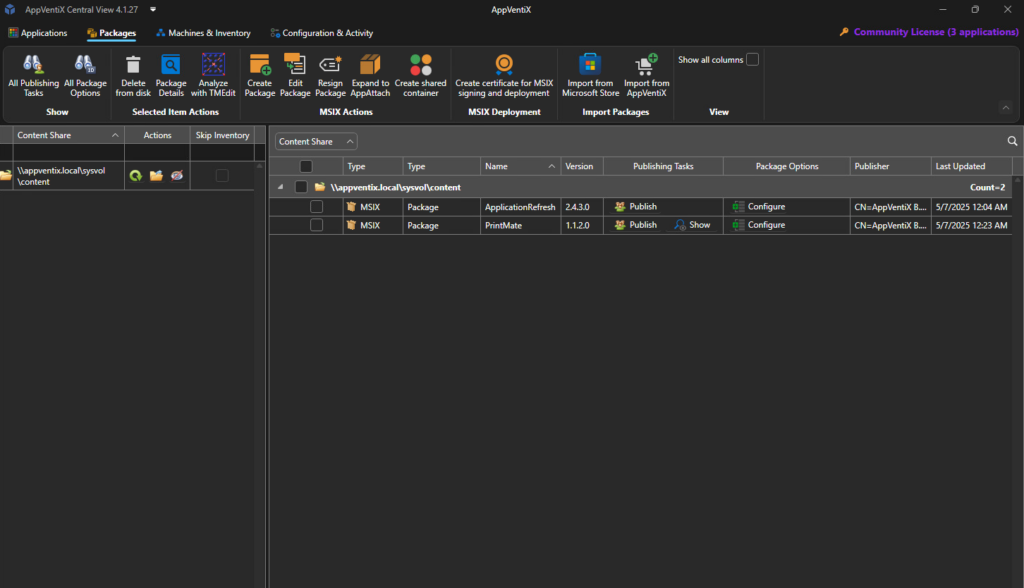Toggle Skip Inventory for the content share
Screen dimensions: 1024x588
[222, 174]
